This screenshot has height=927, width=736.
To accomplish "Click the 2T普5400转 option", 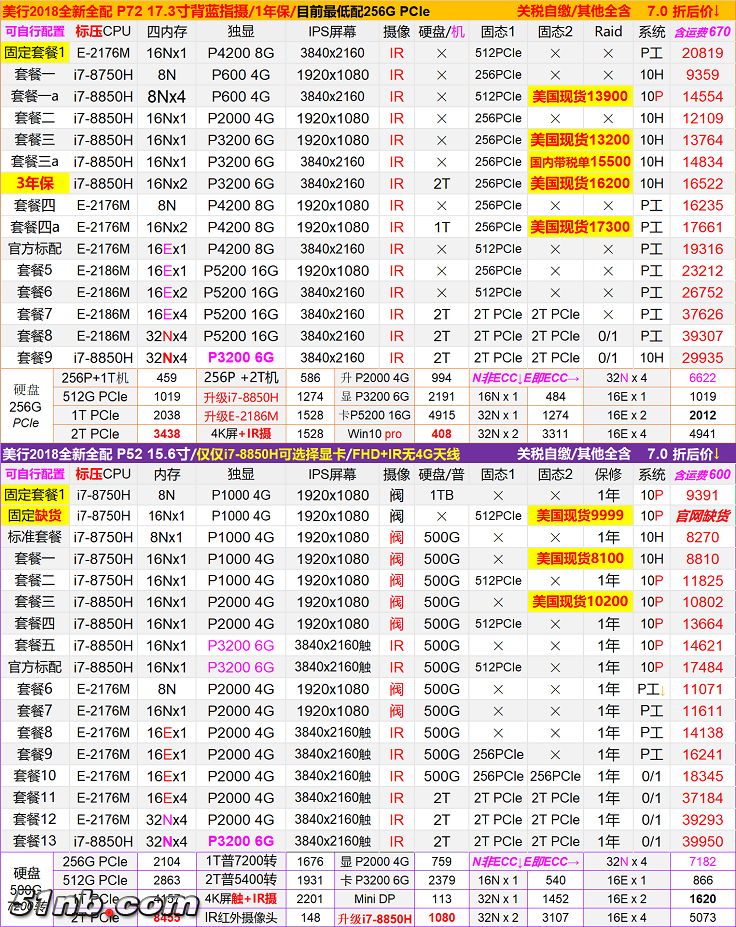I will coord(241,880).
